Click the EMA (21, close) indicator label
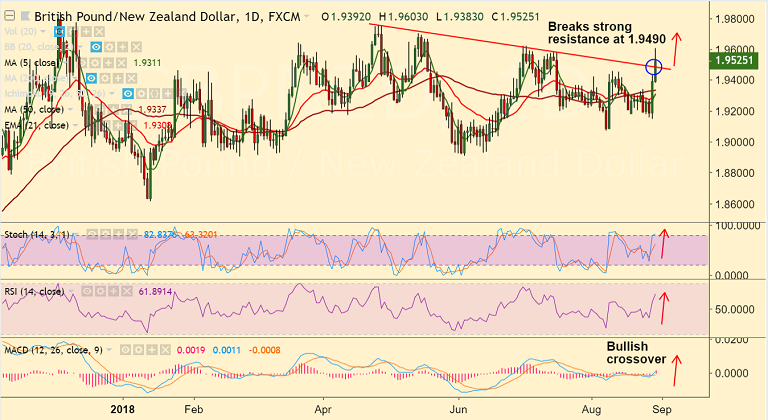This screenshot has width=768, height=420. coord(37,125)
